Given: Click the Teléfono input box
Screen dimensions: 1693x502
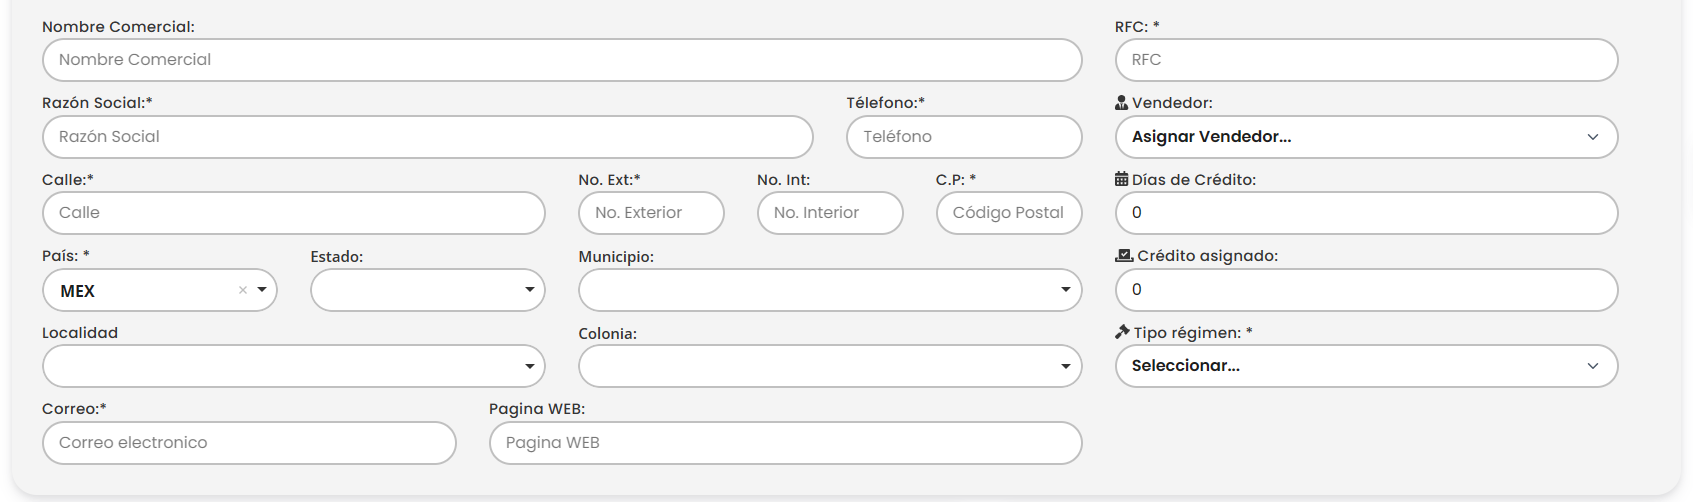Looking at the screenshot, I should 964,137.
